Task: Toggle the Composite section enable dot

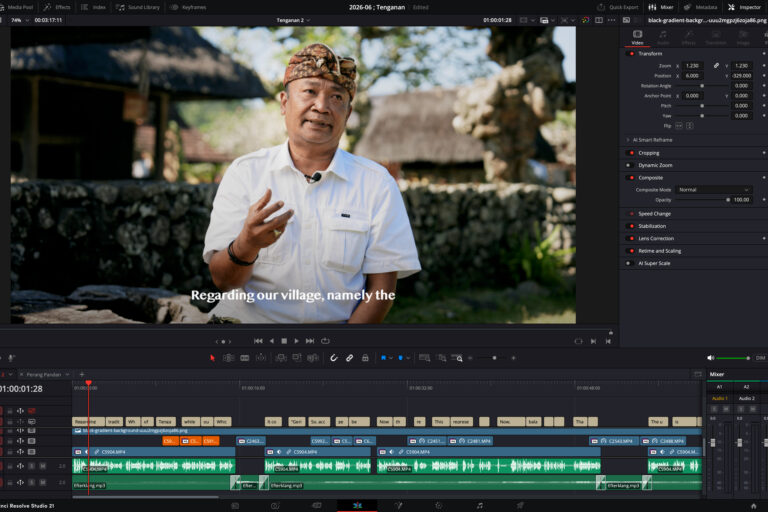Action: coord(631,177)
